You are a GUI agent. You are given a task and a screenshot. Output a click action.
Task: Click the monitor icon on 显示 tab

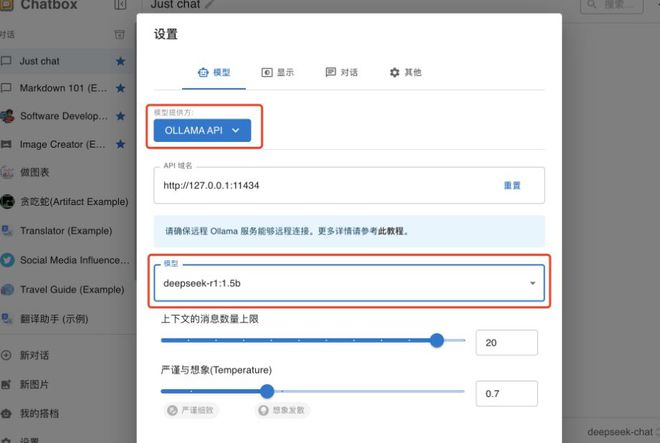(x=267, y=72)
